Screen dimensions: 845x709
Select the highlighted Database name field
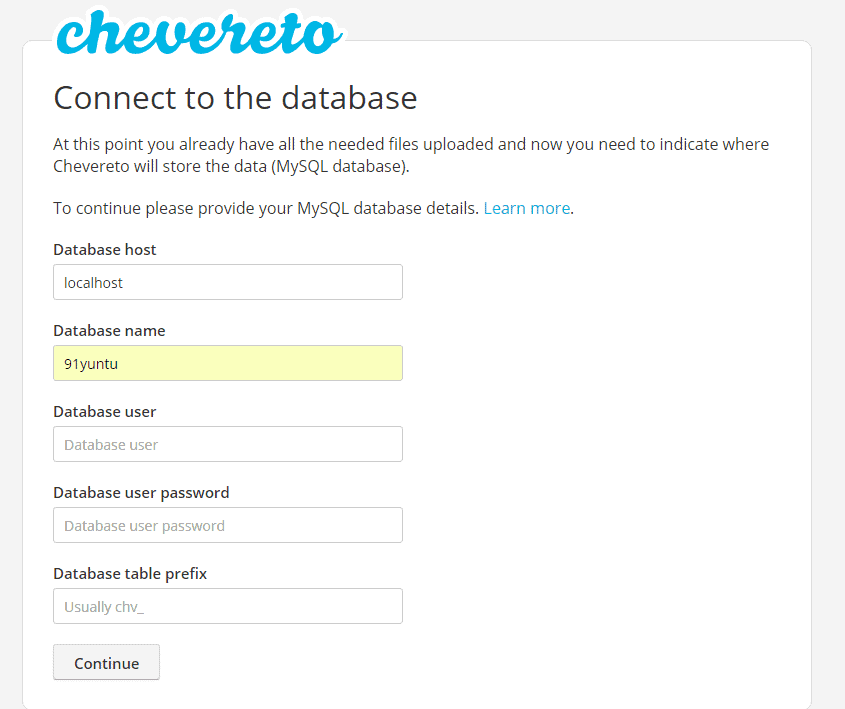(227, 363)
